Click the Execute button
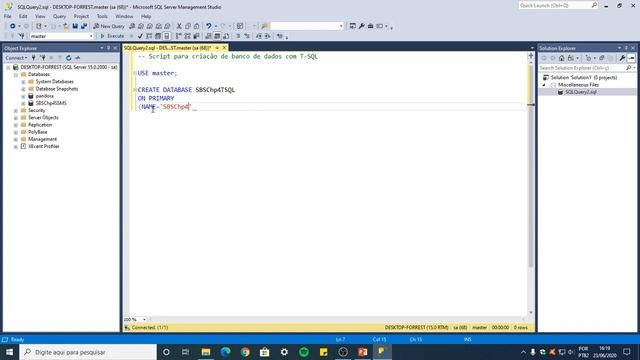640x360 pixels. pyautogui.click(x=112, y=36)
